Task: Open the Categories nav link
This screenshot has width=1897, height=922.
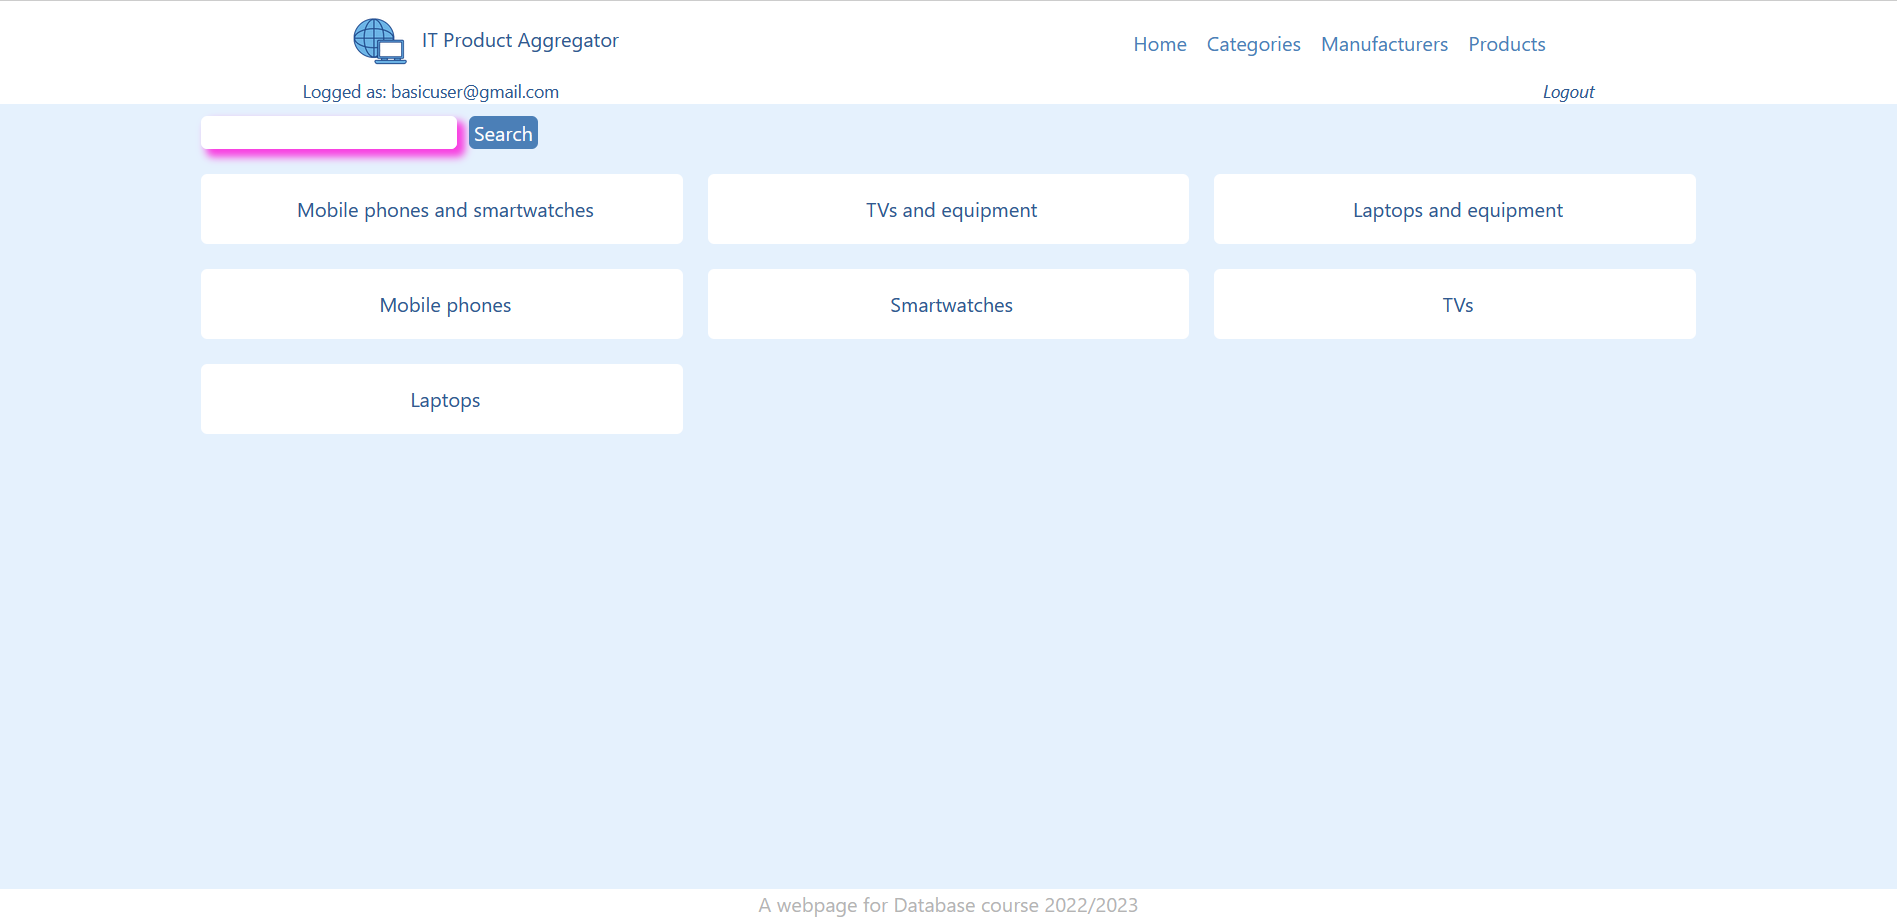Action: pyautogui.click(x=1253, y=44)
